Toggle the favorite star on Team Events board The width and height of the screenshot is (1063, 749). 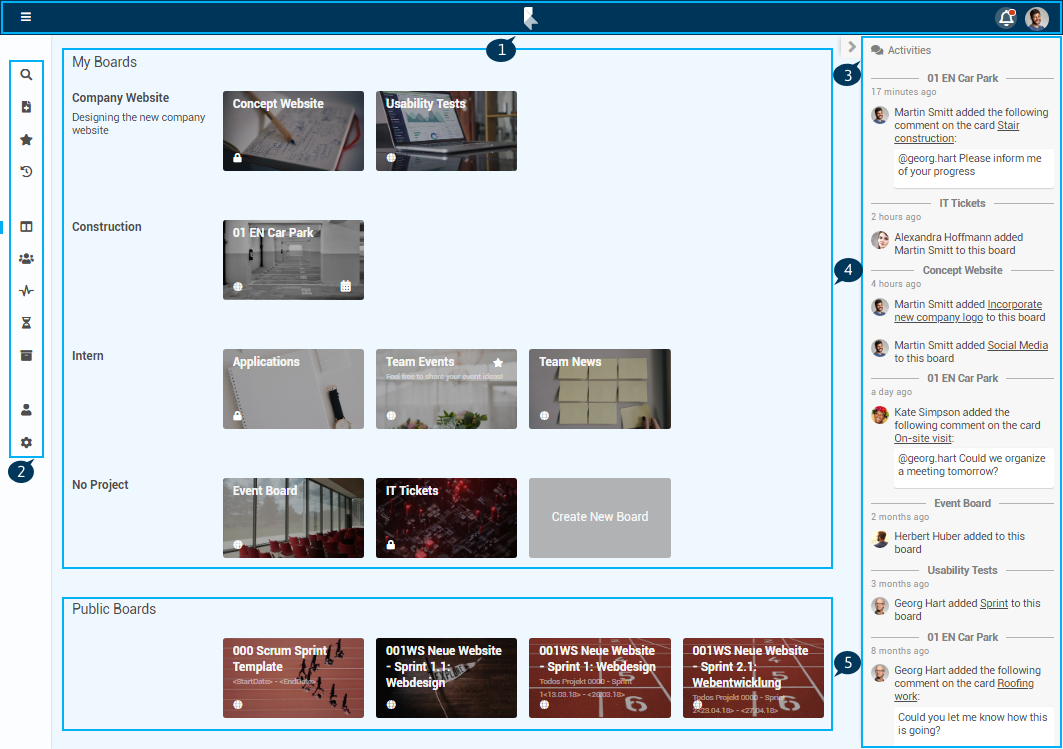[x=498, y=362]
